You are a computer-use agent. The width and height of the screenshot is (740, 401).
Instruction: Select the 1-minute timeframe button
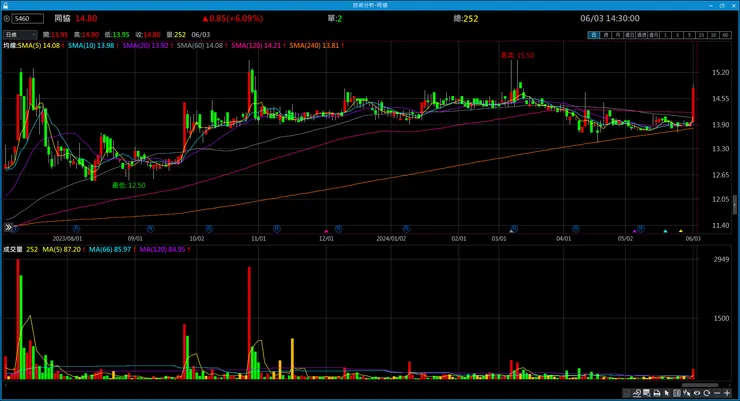665,35
